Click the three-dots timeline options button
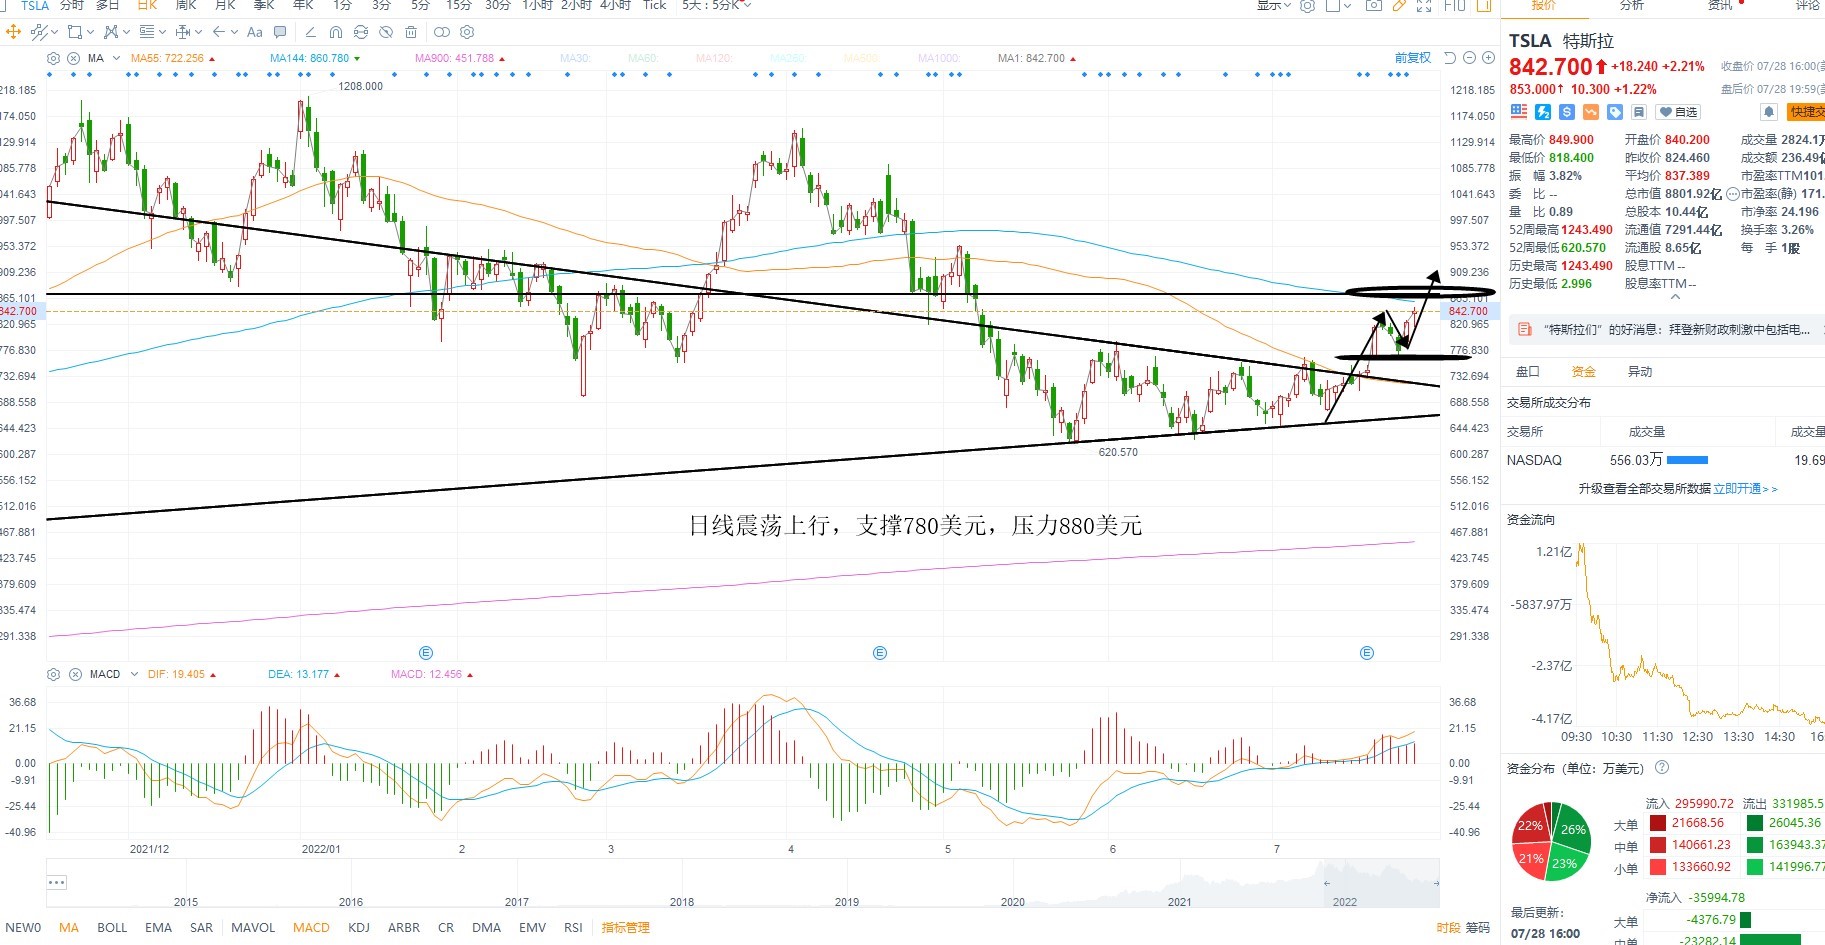 coord(57,882)
